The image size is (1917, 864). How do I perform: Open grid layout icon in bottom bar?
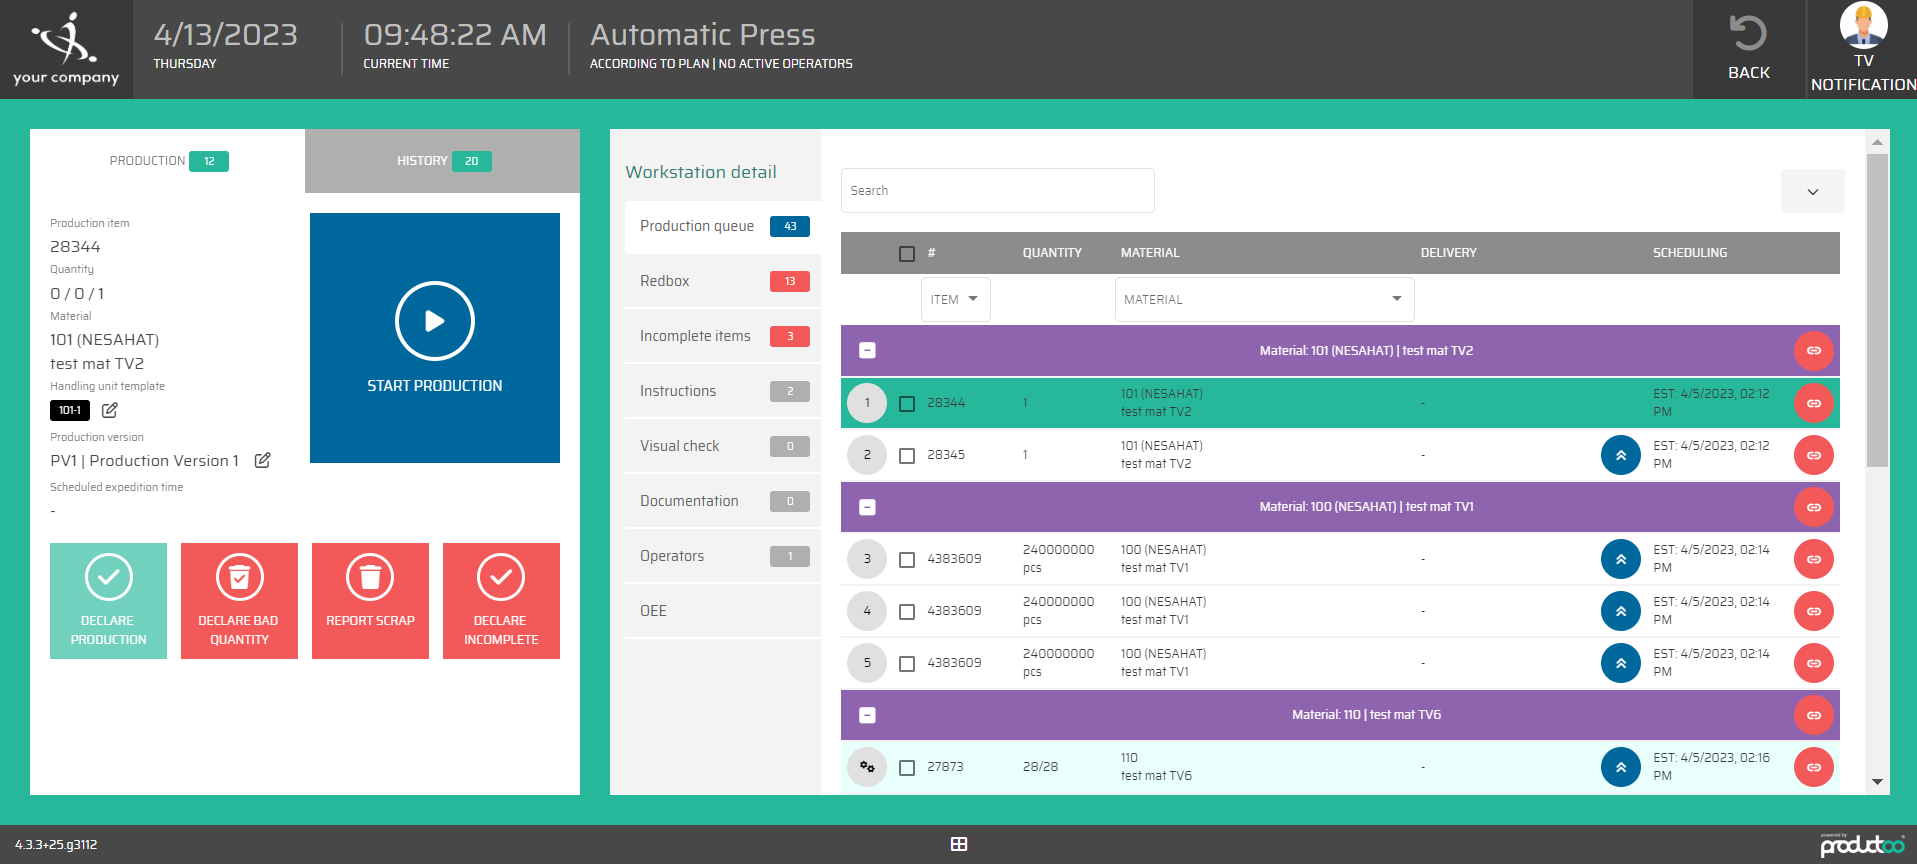click(958, 844)
